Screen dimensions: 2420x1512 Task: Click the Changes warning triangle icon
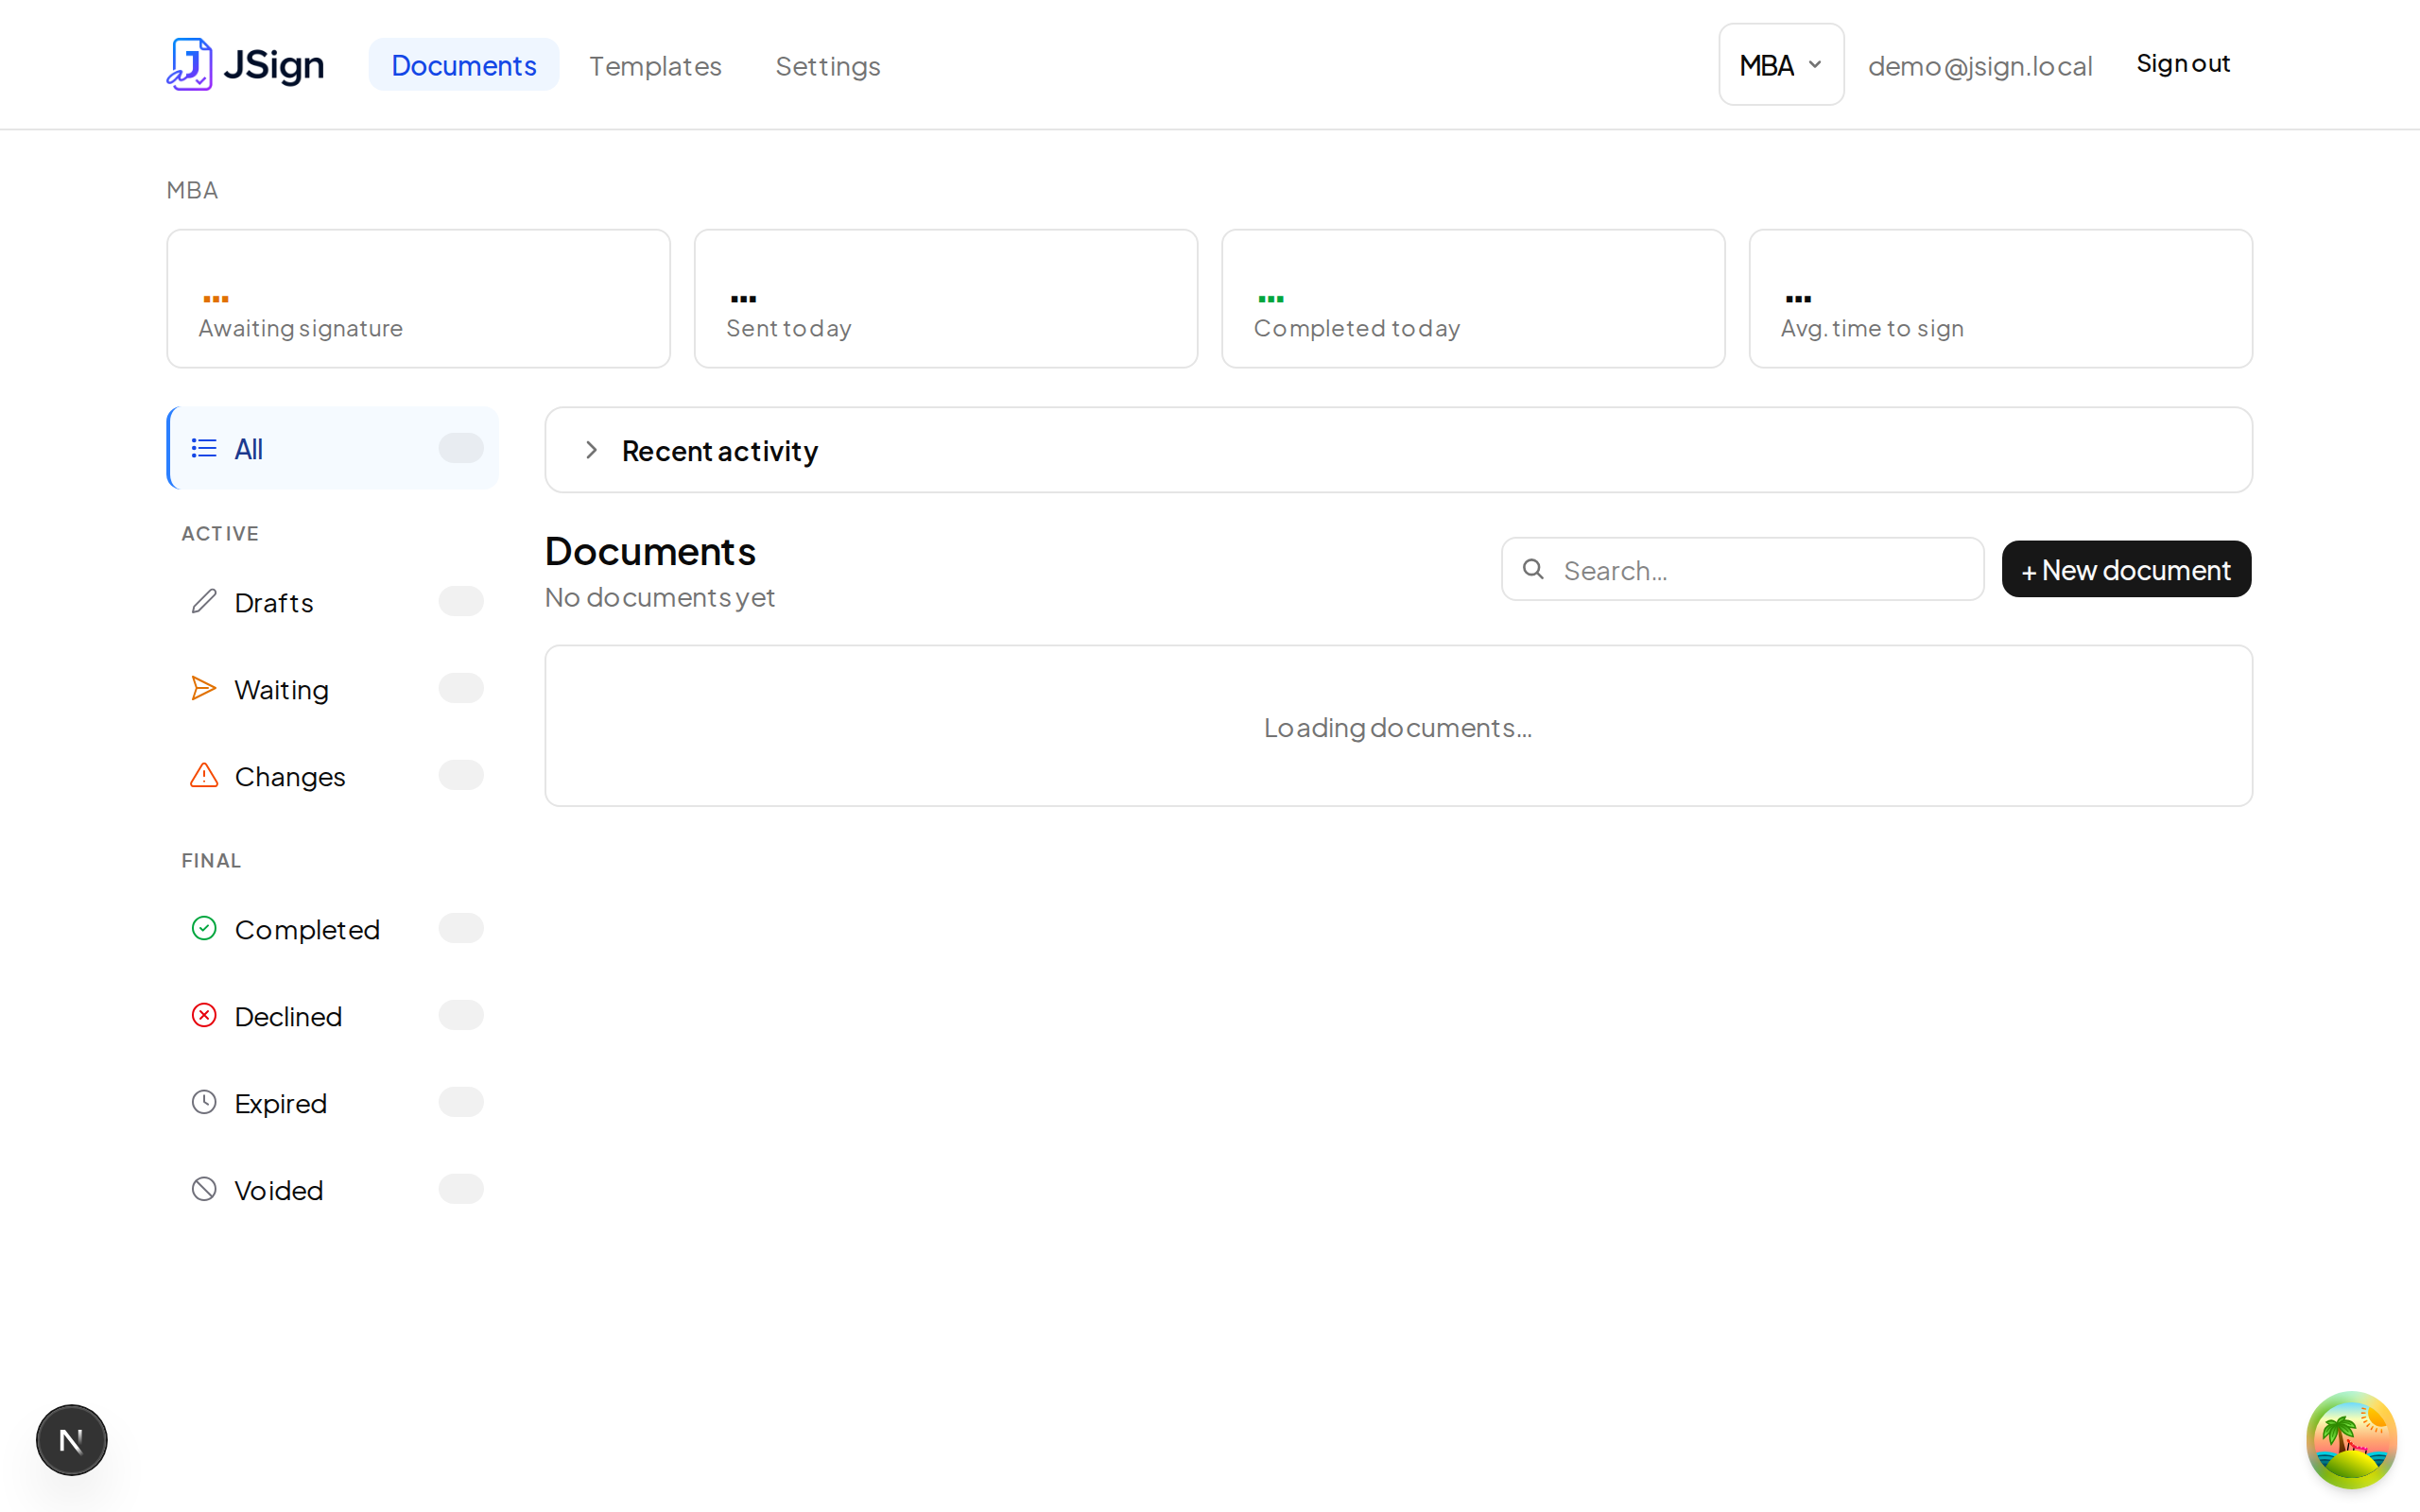pos(204,775)
